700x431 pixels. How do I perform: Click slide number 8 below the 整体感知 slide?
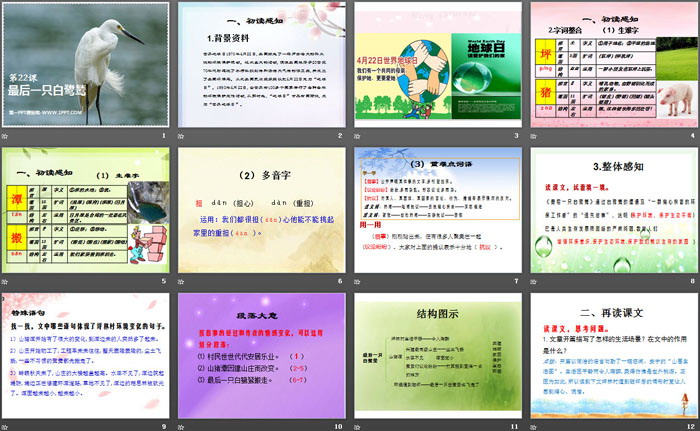coord(692,281)
